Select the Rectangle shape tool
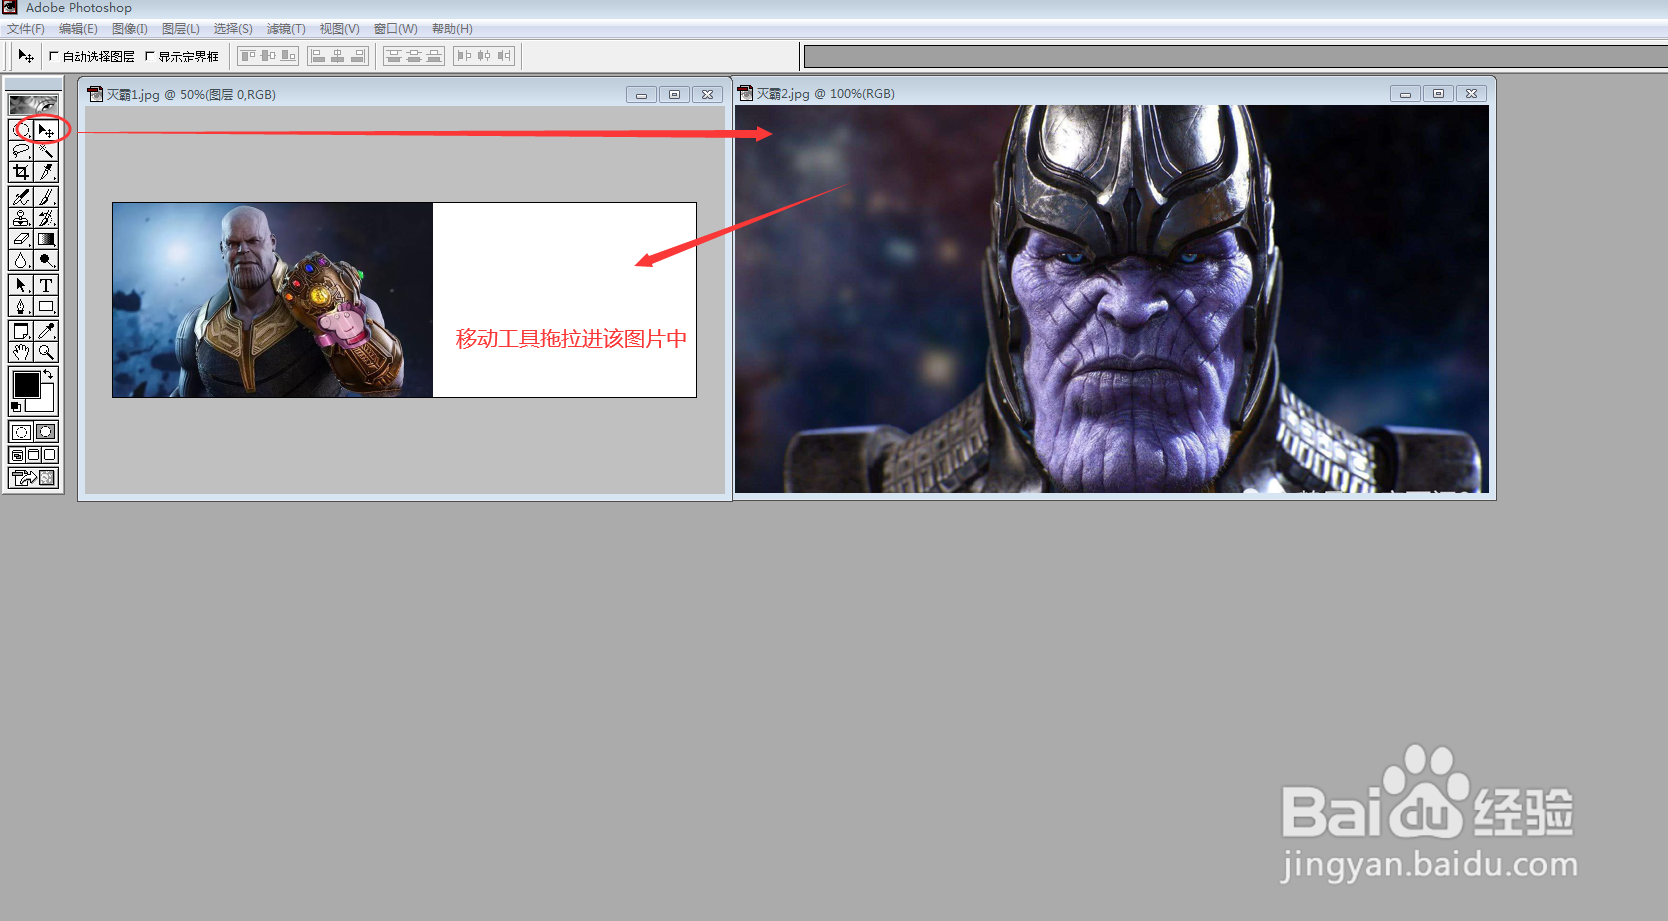 tap(46, 306)
